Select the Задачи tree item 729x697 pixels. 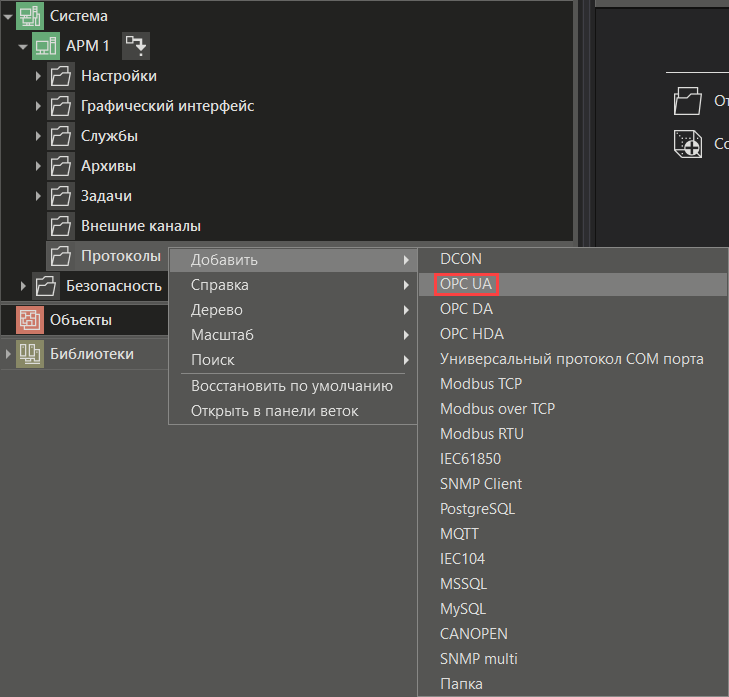106,196
